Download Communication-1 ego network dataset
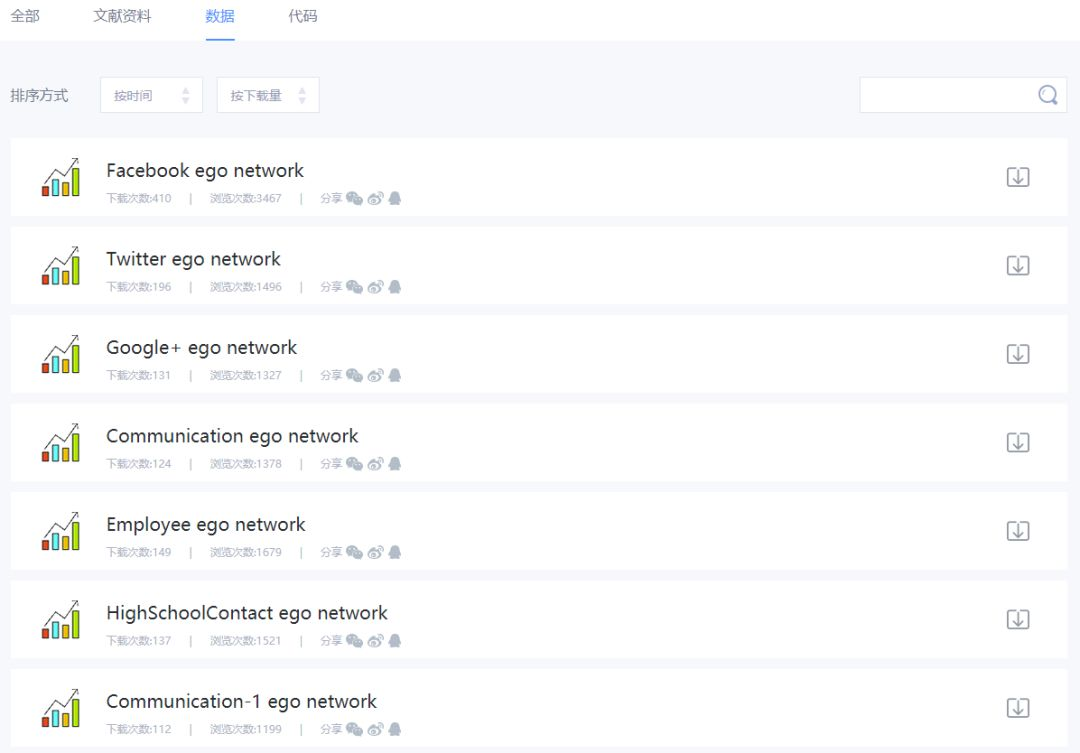This screenshot has width=1080, height=753. (x=1017, y=708)
